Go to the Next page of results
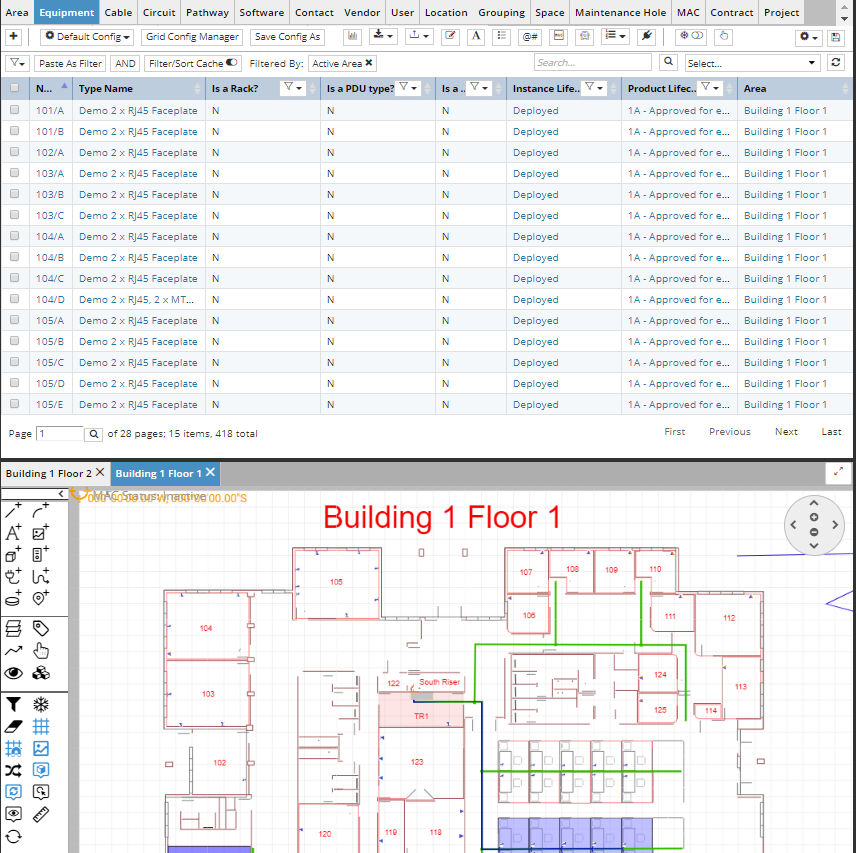The image size is (856, 853). pyautogui.click(x=786, y=431)
